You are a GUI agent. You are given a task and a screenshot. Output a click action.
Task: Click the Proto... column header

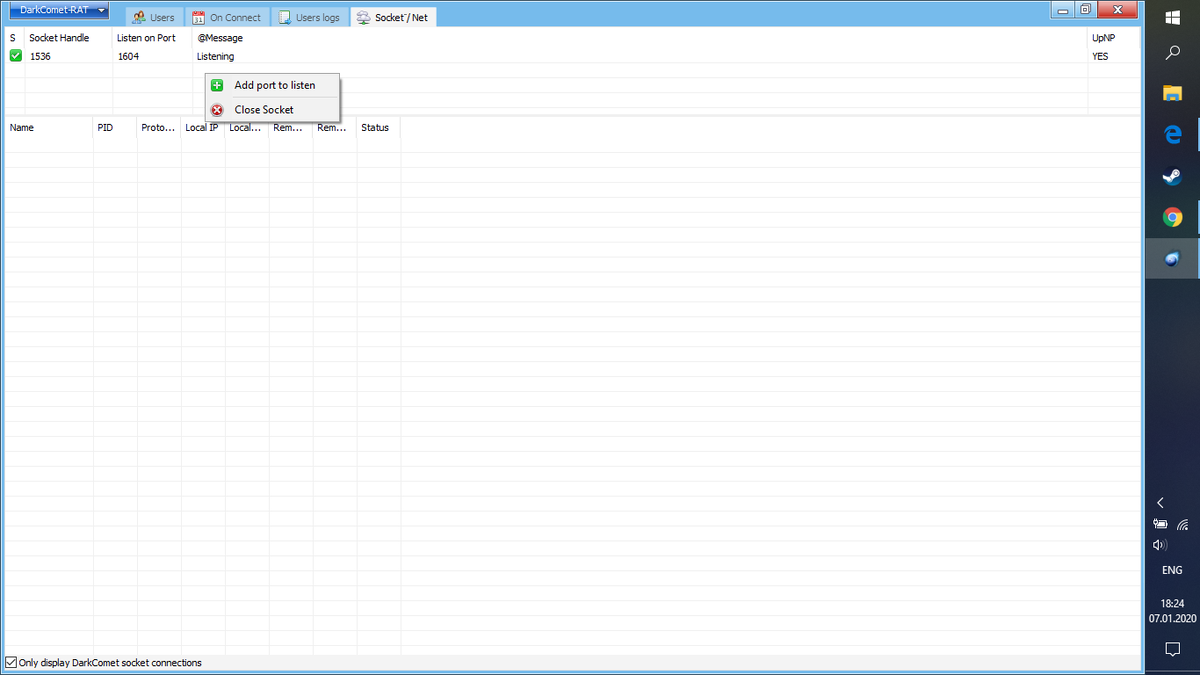click(x=159, y=128)
